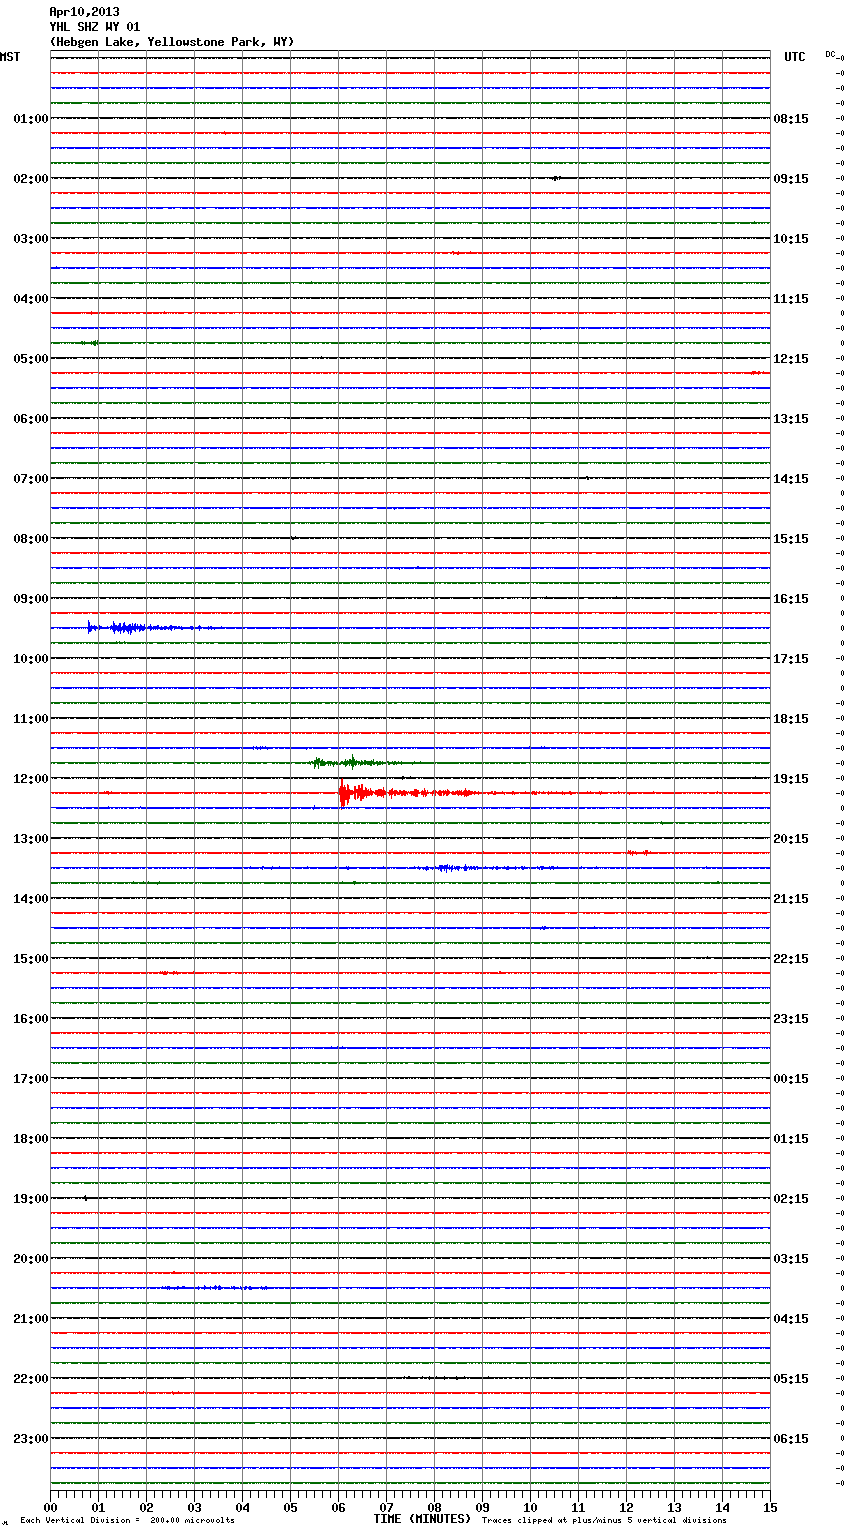850x1534 pixels.
Task: Click the small red blip on the 15:15 trace
Action: click(x=170, y=972)
